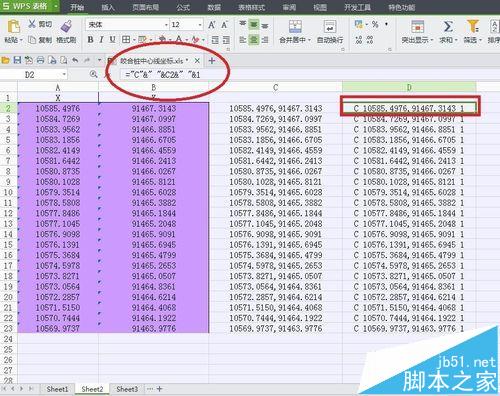
Task: Select column C header
Action: click(x=275, y=87)
